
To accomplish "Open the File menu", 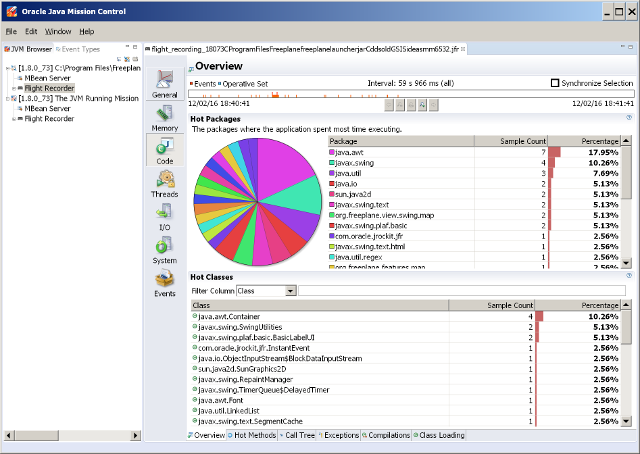I will [x=11, y=31].
